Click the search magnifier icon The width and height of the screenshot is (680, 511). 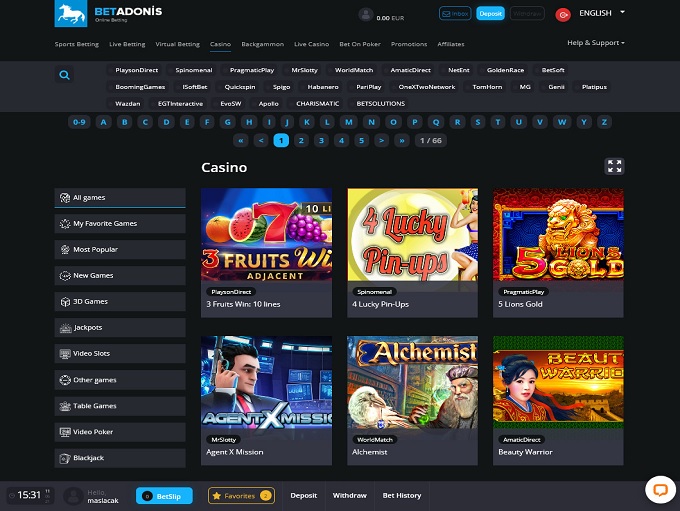64,75
